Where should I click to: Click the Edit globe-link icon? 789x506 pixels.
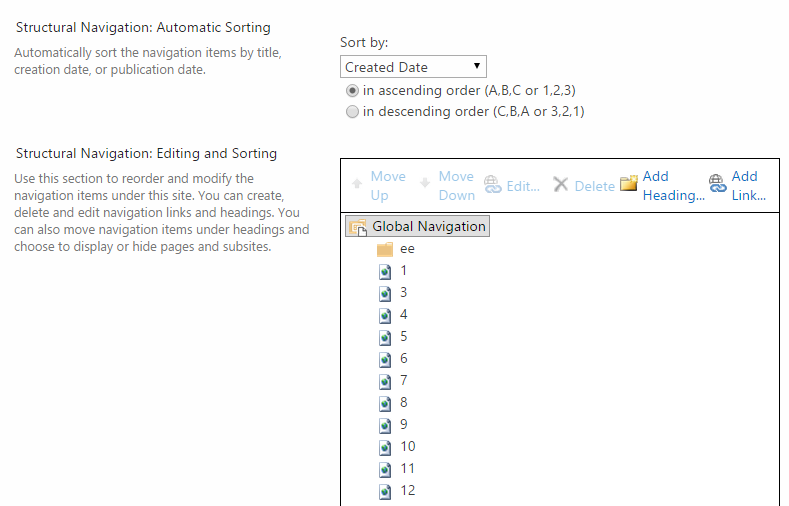tap(493, 184)
